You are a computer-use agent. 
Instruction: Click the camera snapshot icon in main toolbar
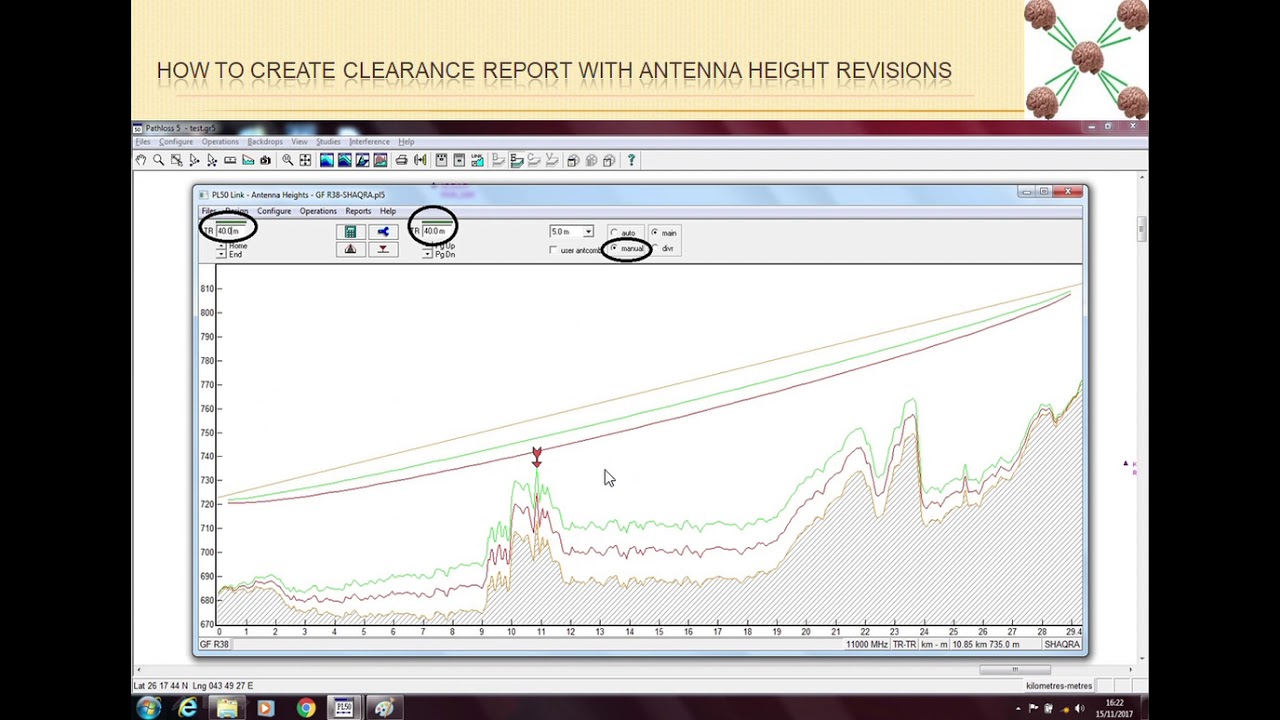click(265, 160)
